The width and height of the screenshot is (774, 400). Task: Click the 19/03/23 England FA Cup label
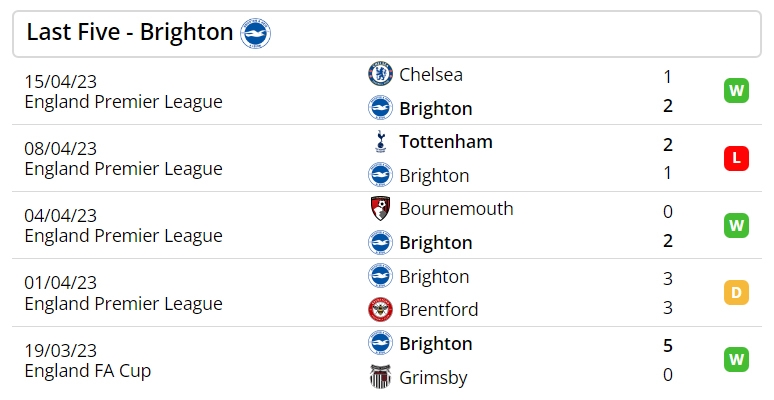pos(88,360)
